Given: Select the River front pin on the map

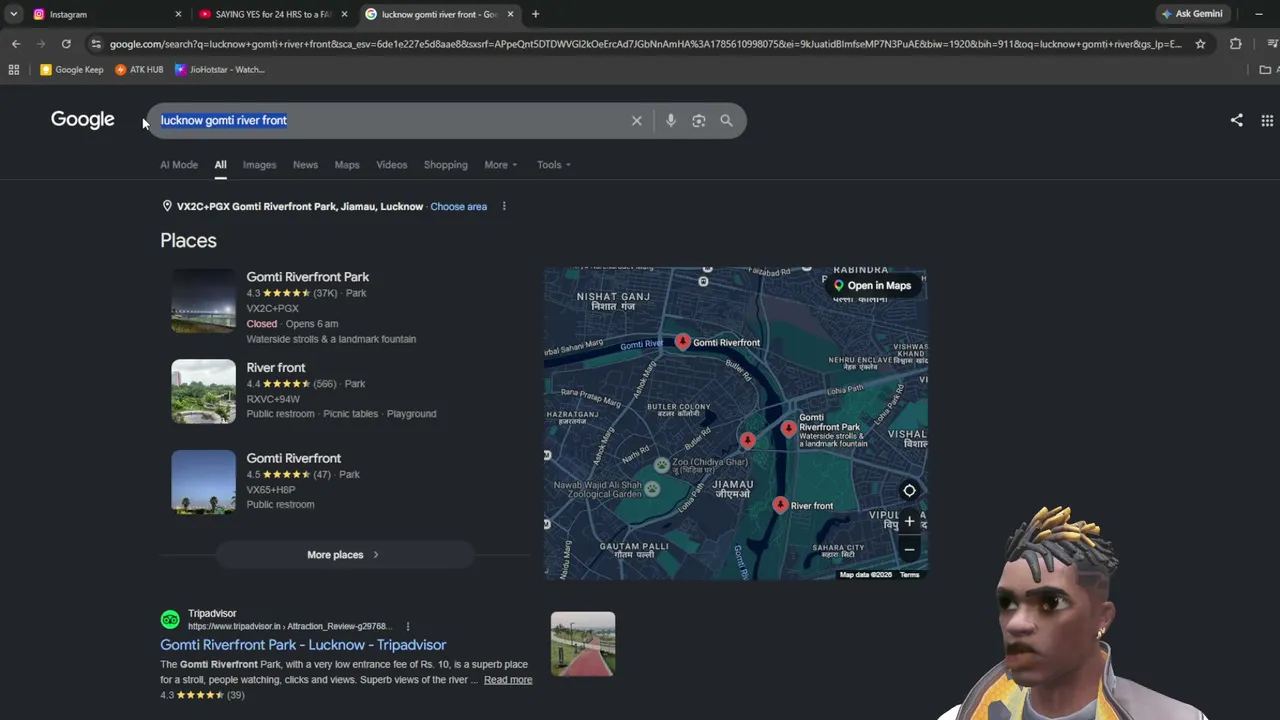Looking at the screenshot, I should point(780,506).
